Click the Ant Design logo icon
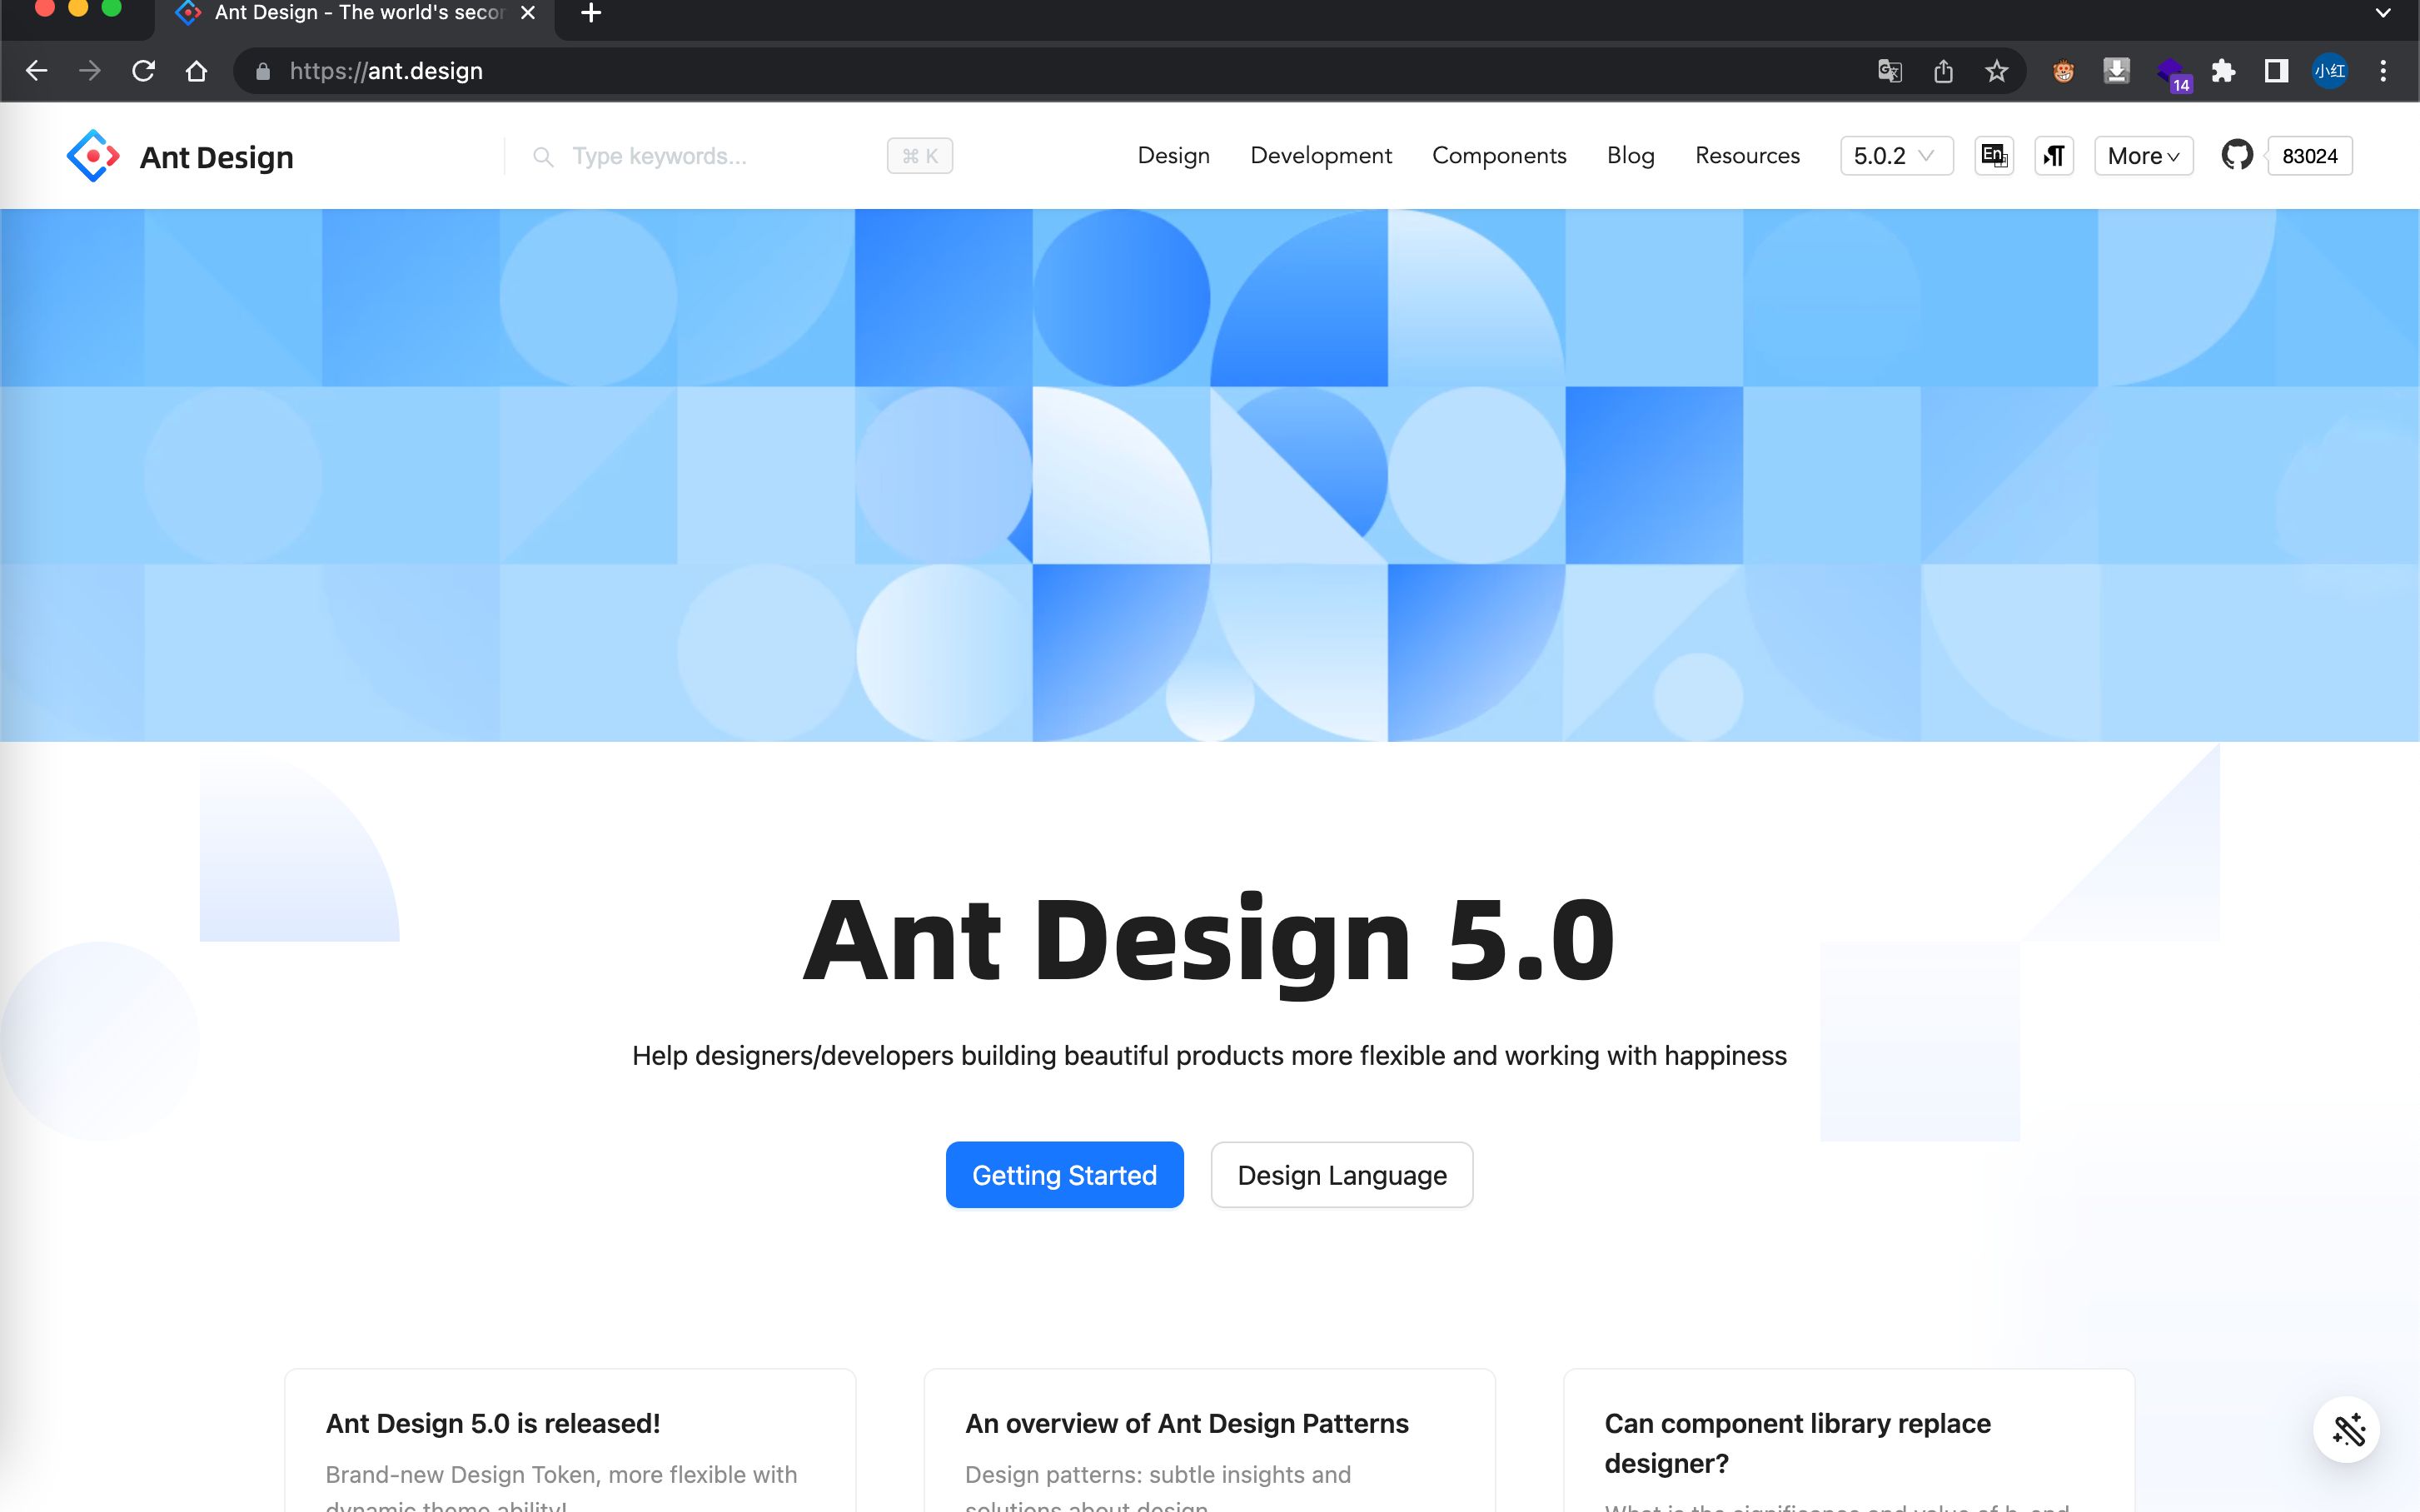The image size is (2420, 1512). (92, 156)
